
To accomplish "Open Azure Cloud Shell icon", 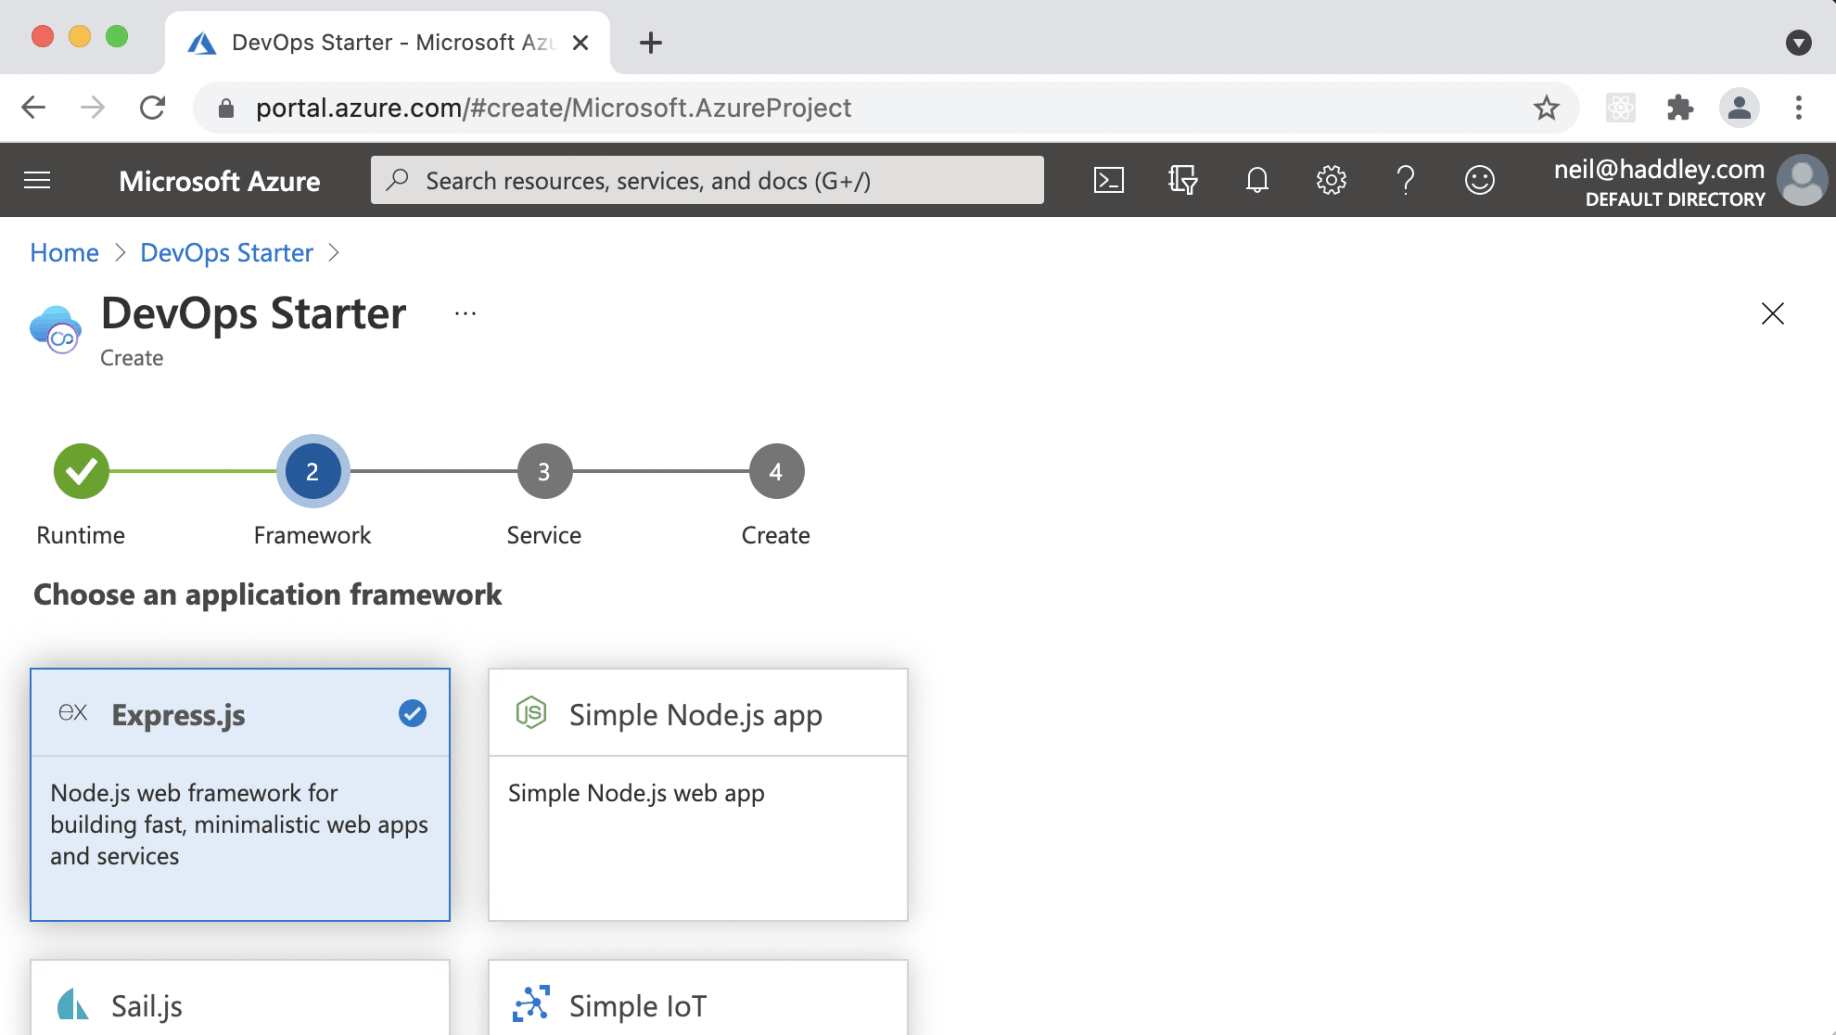I will pos(1108,180).
